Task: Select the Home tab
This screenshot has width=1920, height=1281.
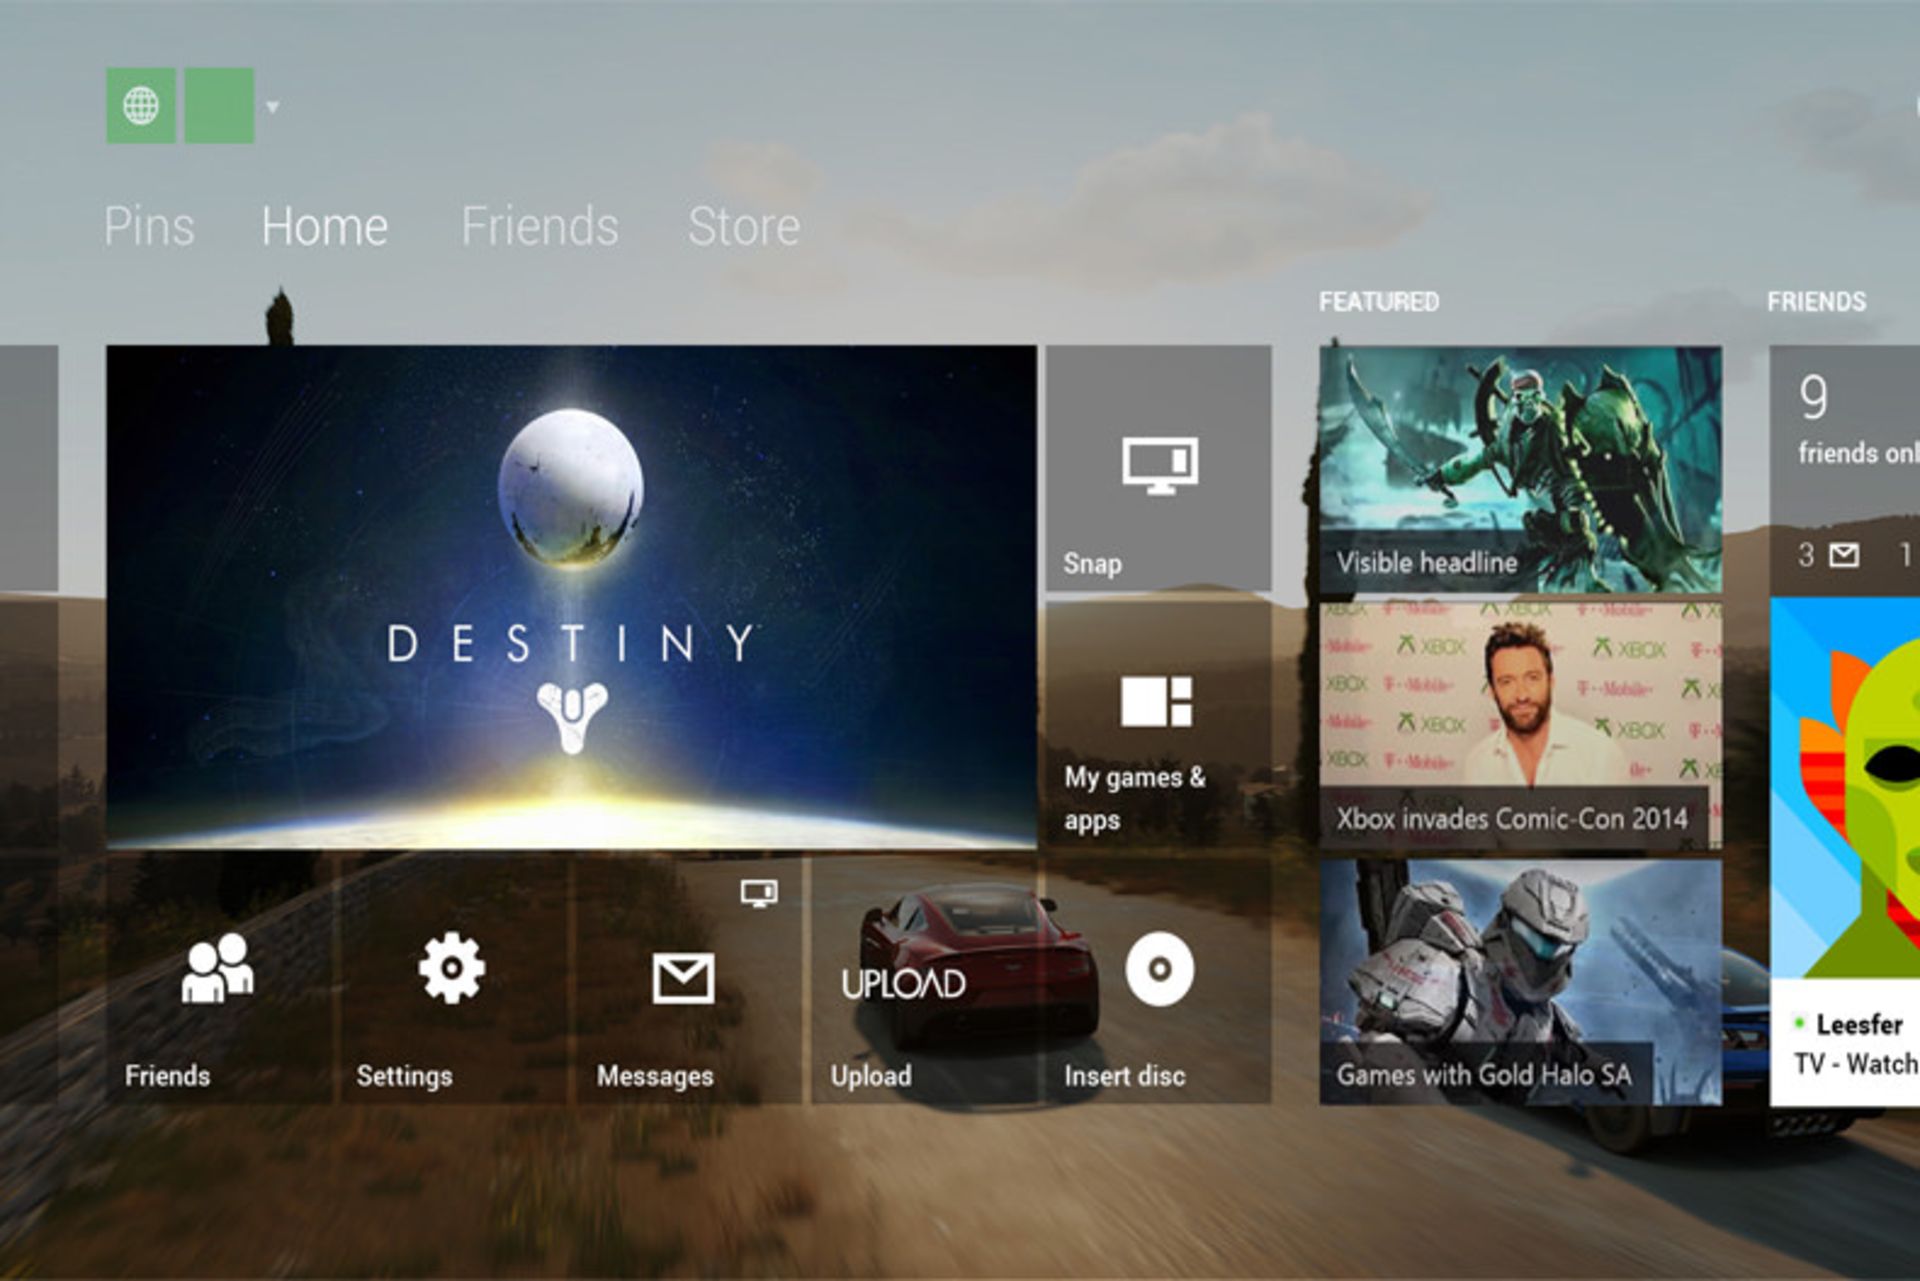Action: [x=325, y=226]
